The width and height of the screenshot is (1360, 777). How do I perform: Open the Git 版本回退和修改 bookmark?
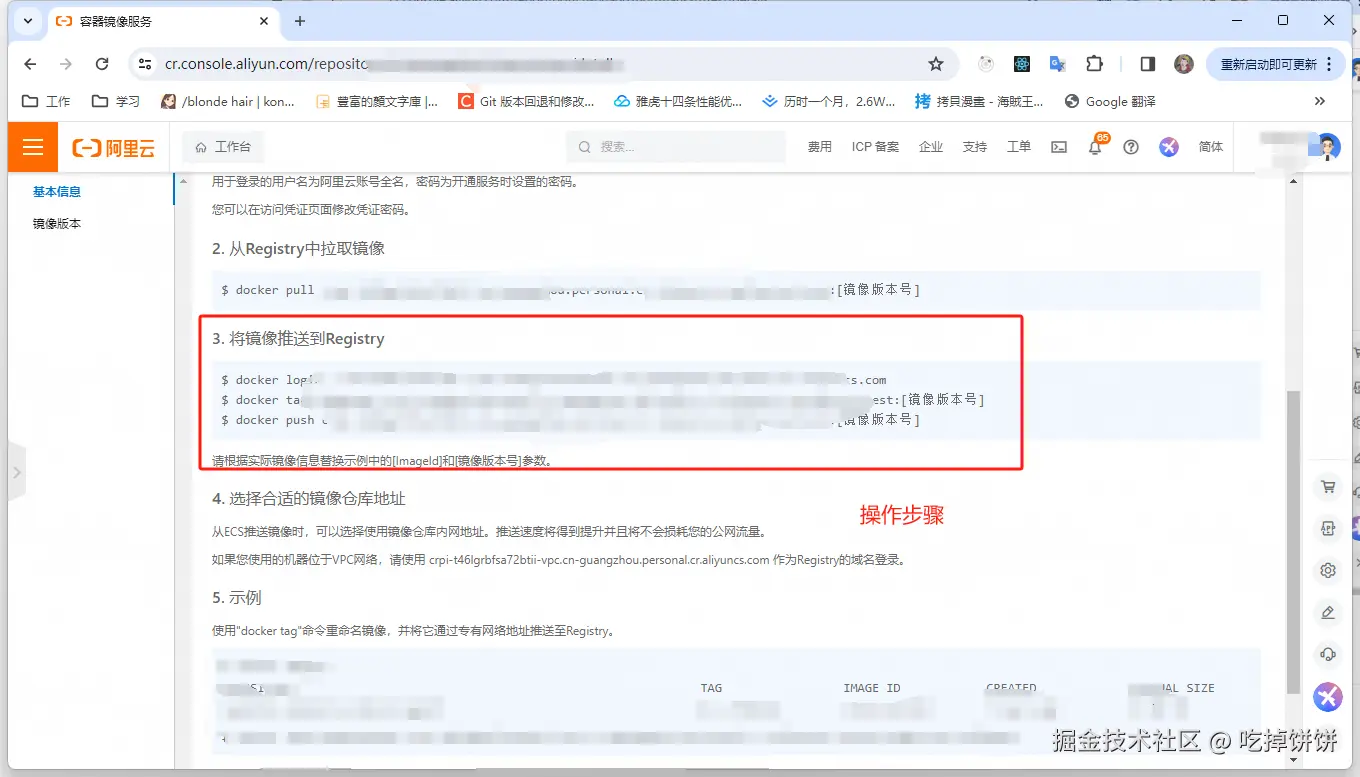click(x=527, y=101)
